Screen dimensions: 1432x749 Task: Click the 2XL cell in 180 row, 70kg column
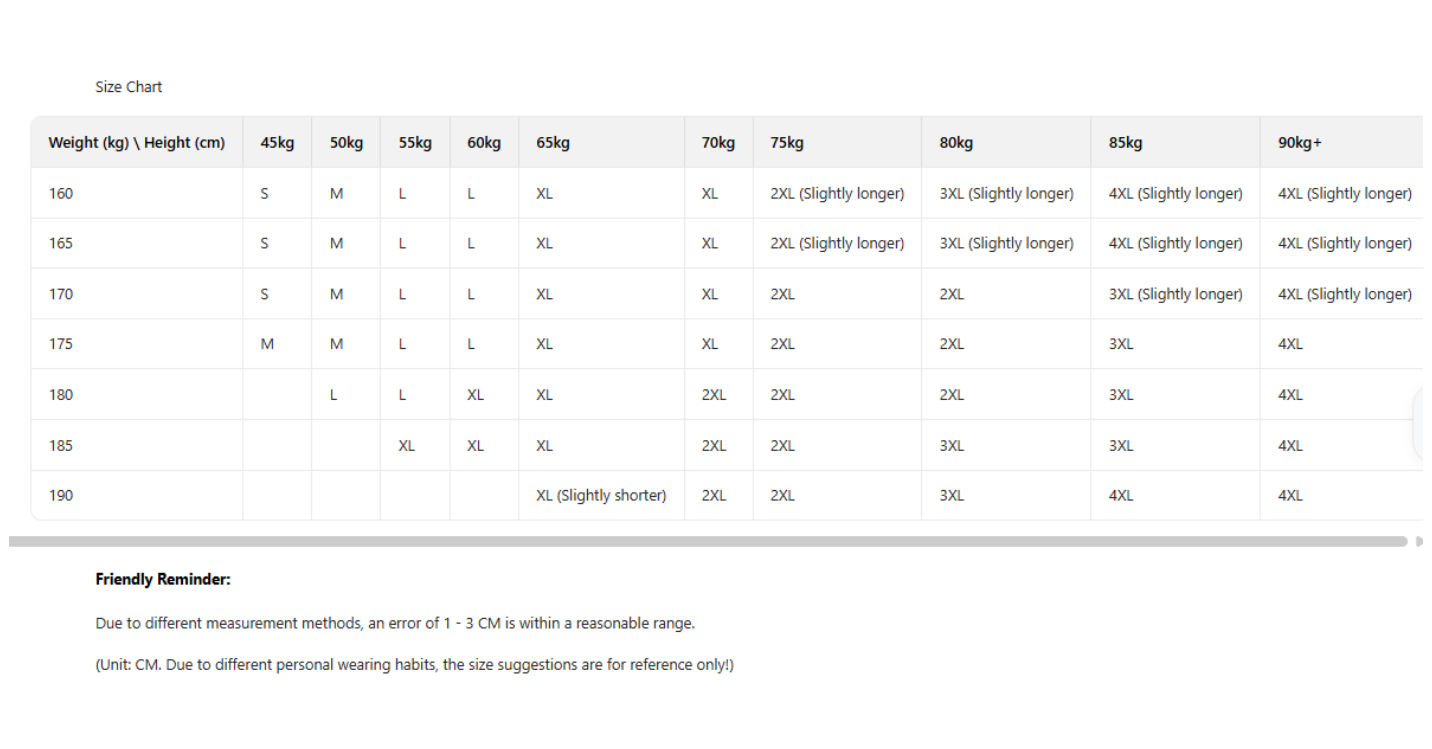714,394
